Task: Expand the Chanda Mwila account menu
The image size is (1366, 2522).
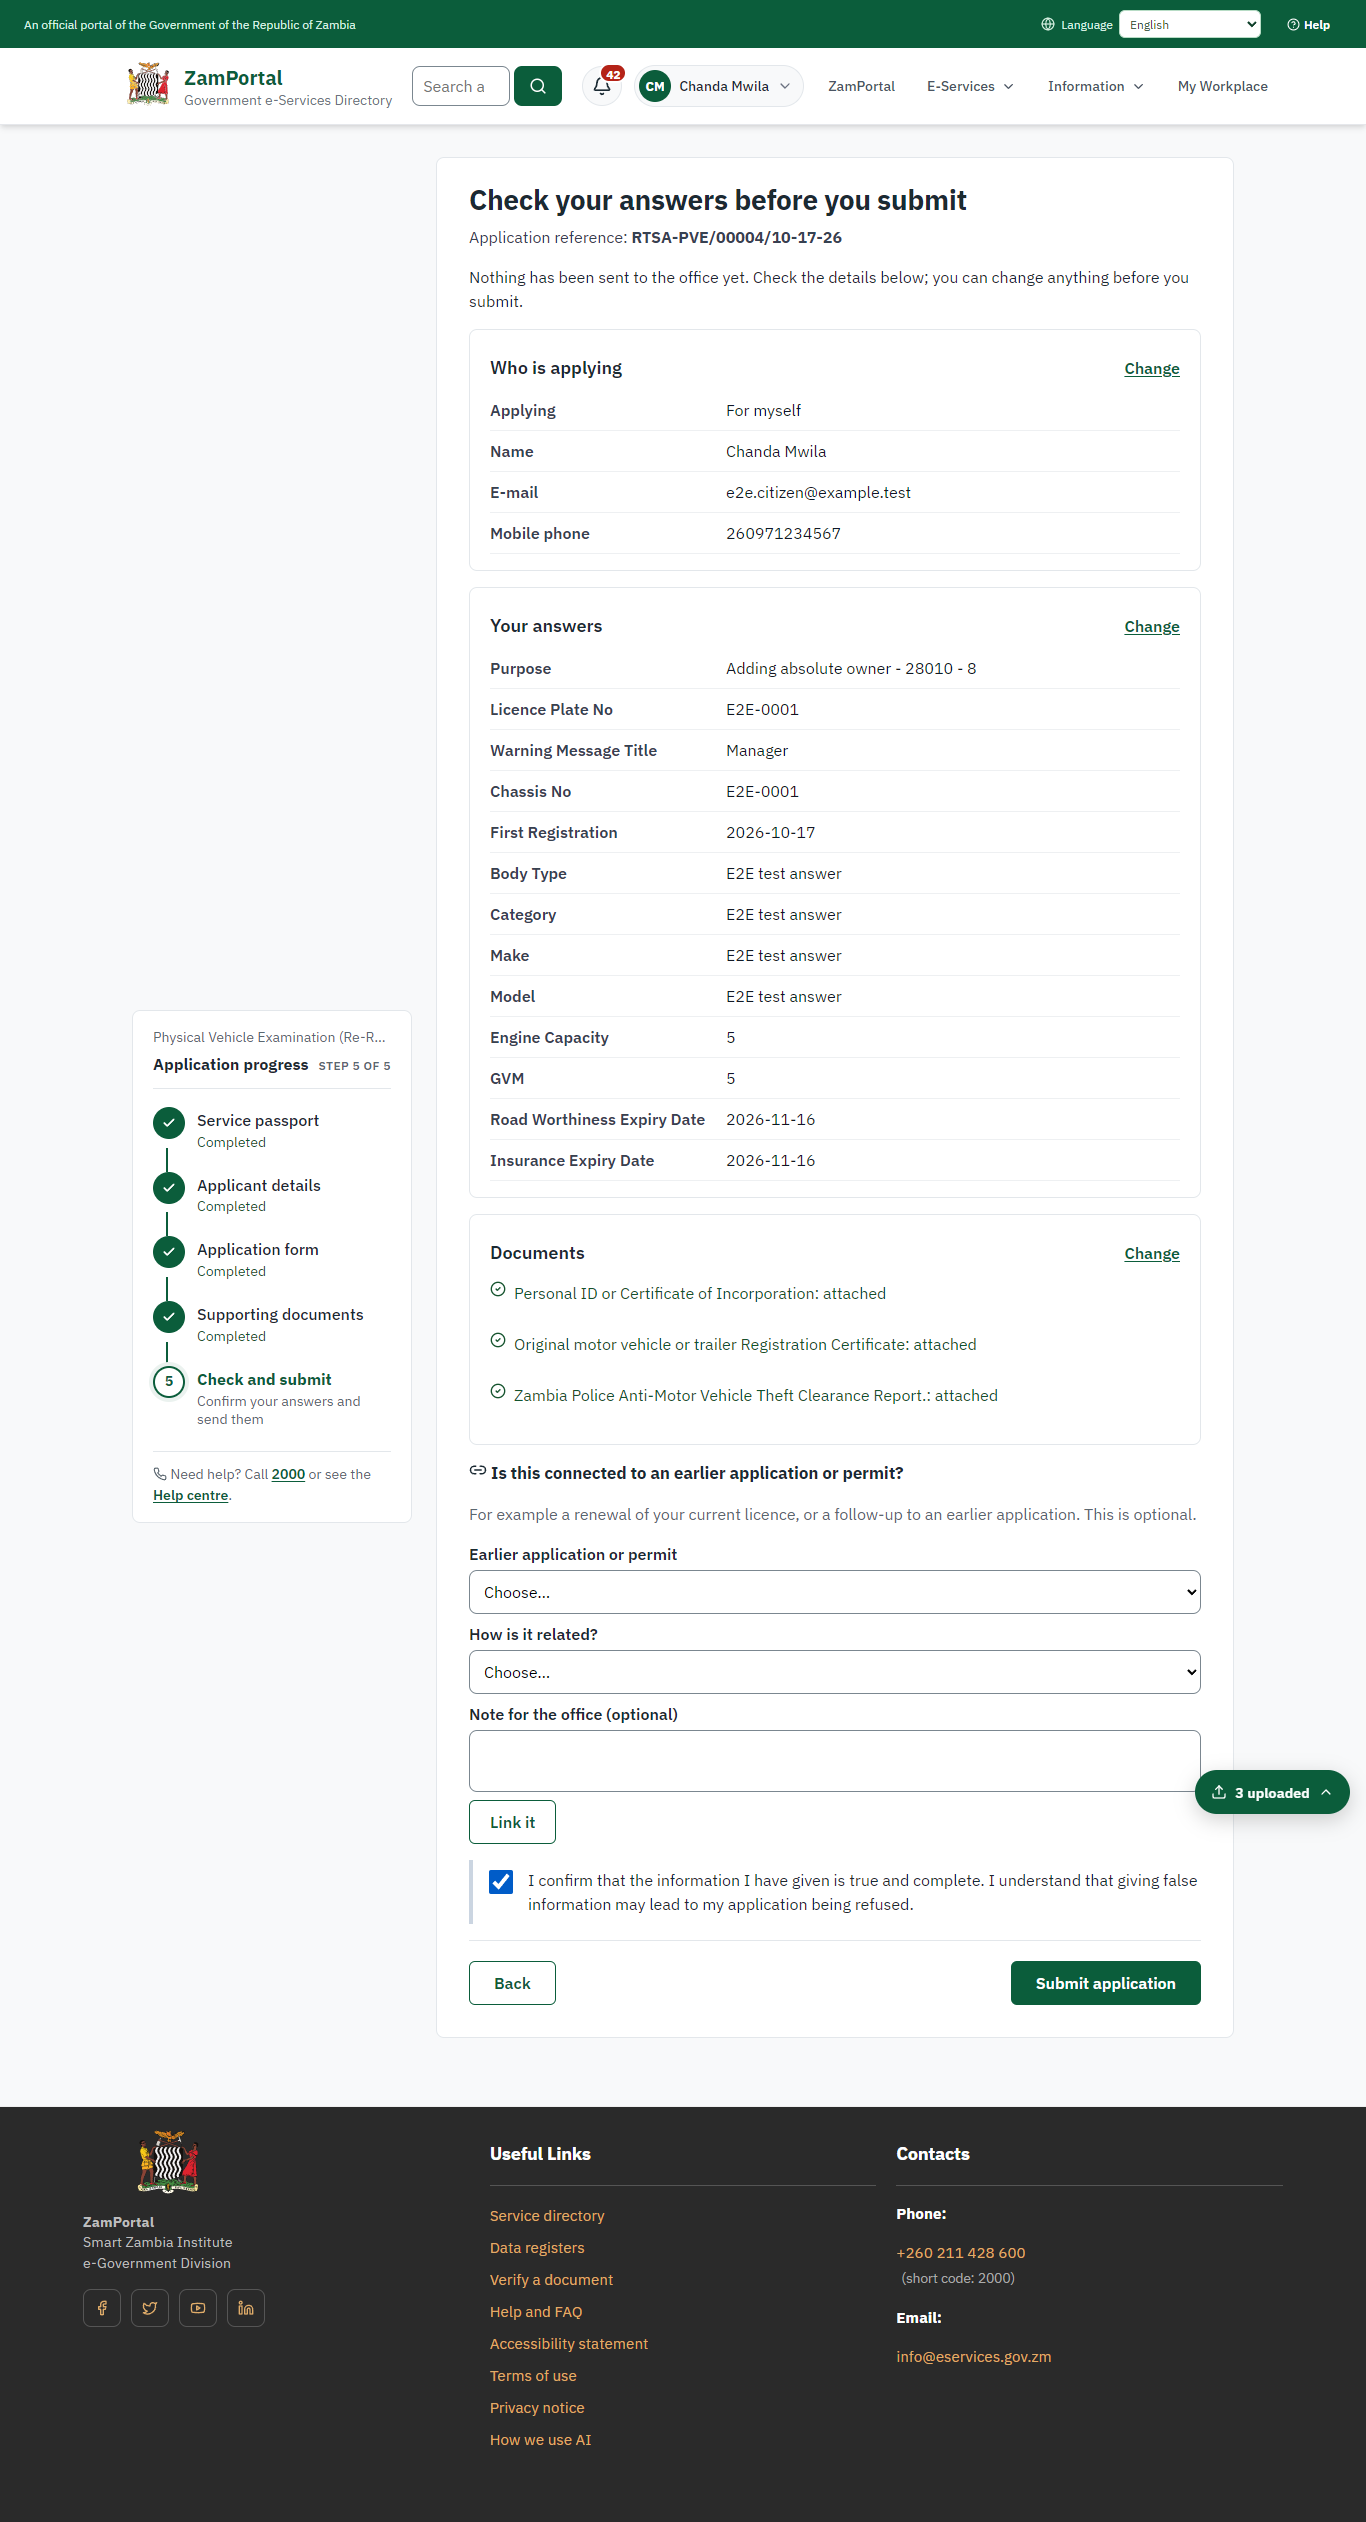Action: pos(719,86)
